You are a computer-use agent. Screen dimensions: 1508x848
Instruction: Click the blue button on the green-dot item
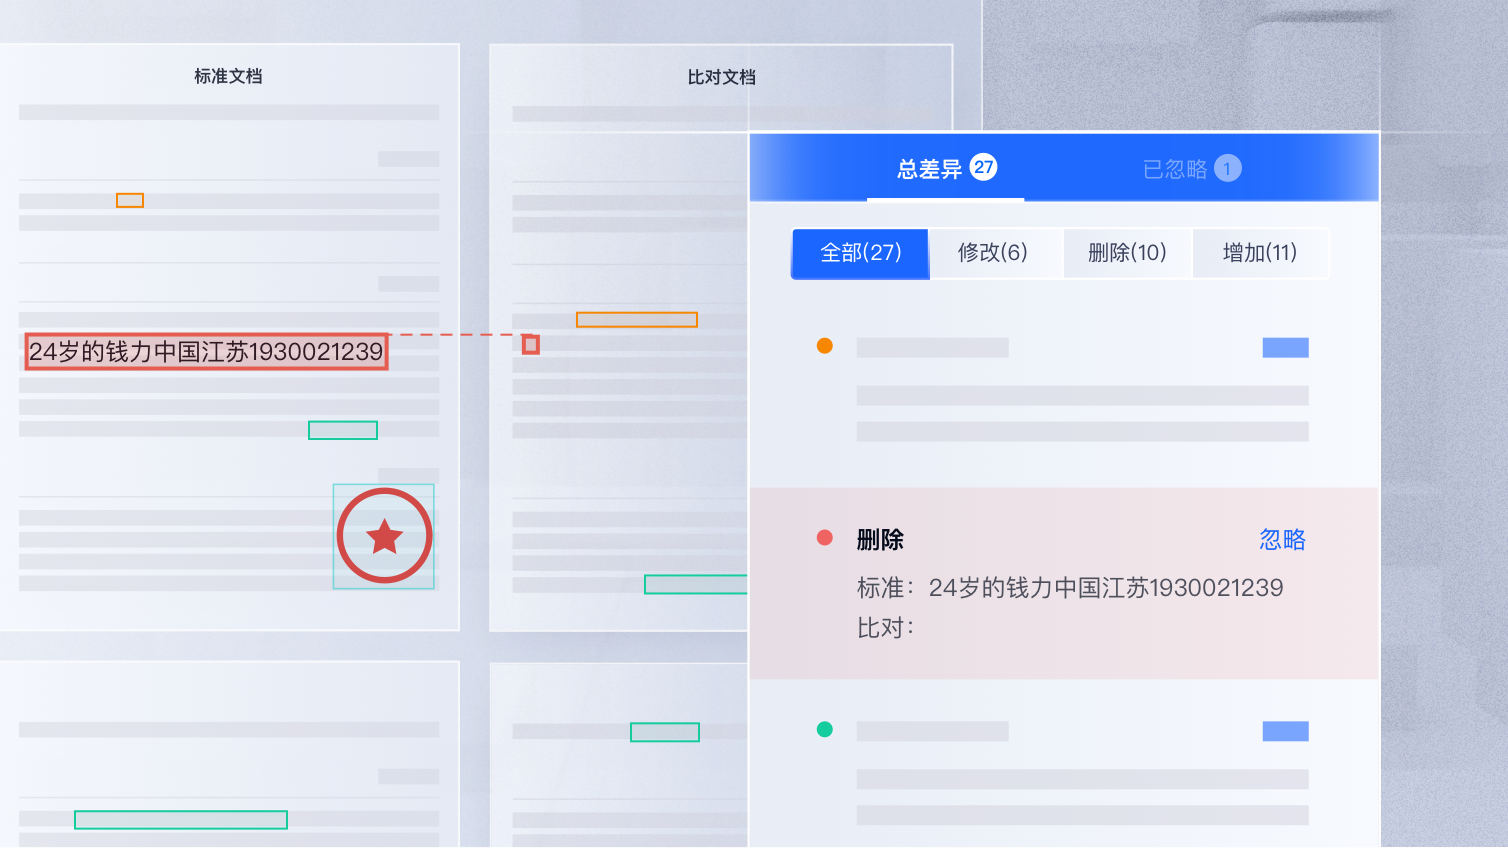[1286, 732]
